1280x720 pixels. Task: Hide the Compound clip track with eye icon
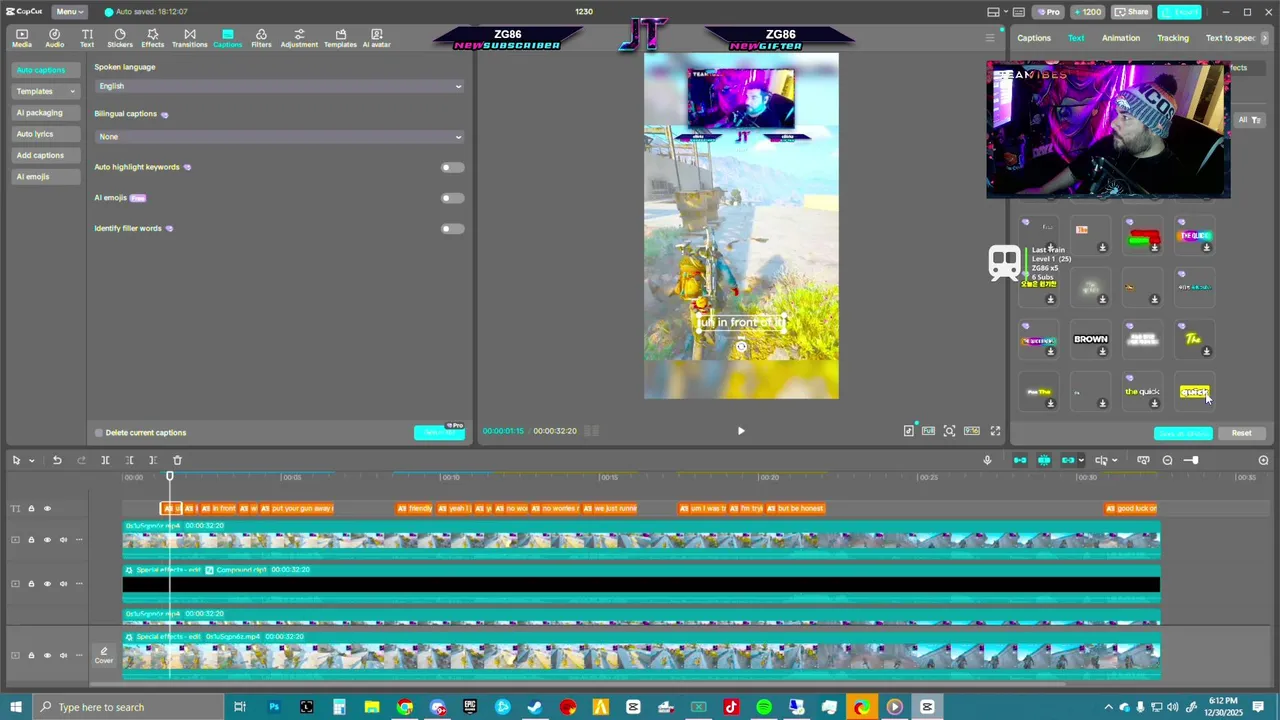coord(47,584)
